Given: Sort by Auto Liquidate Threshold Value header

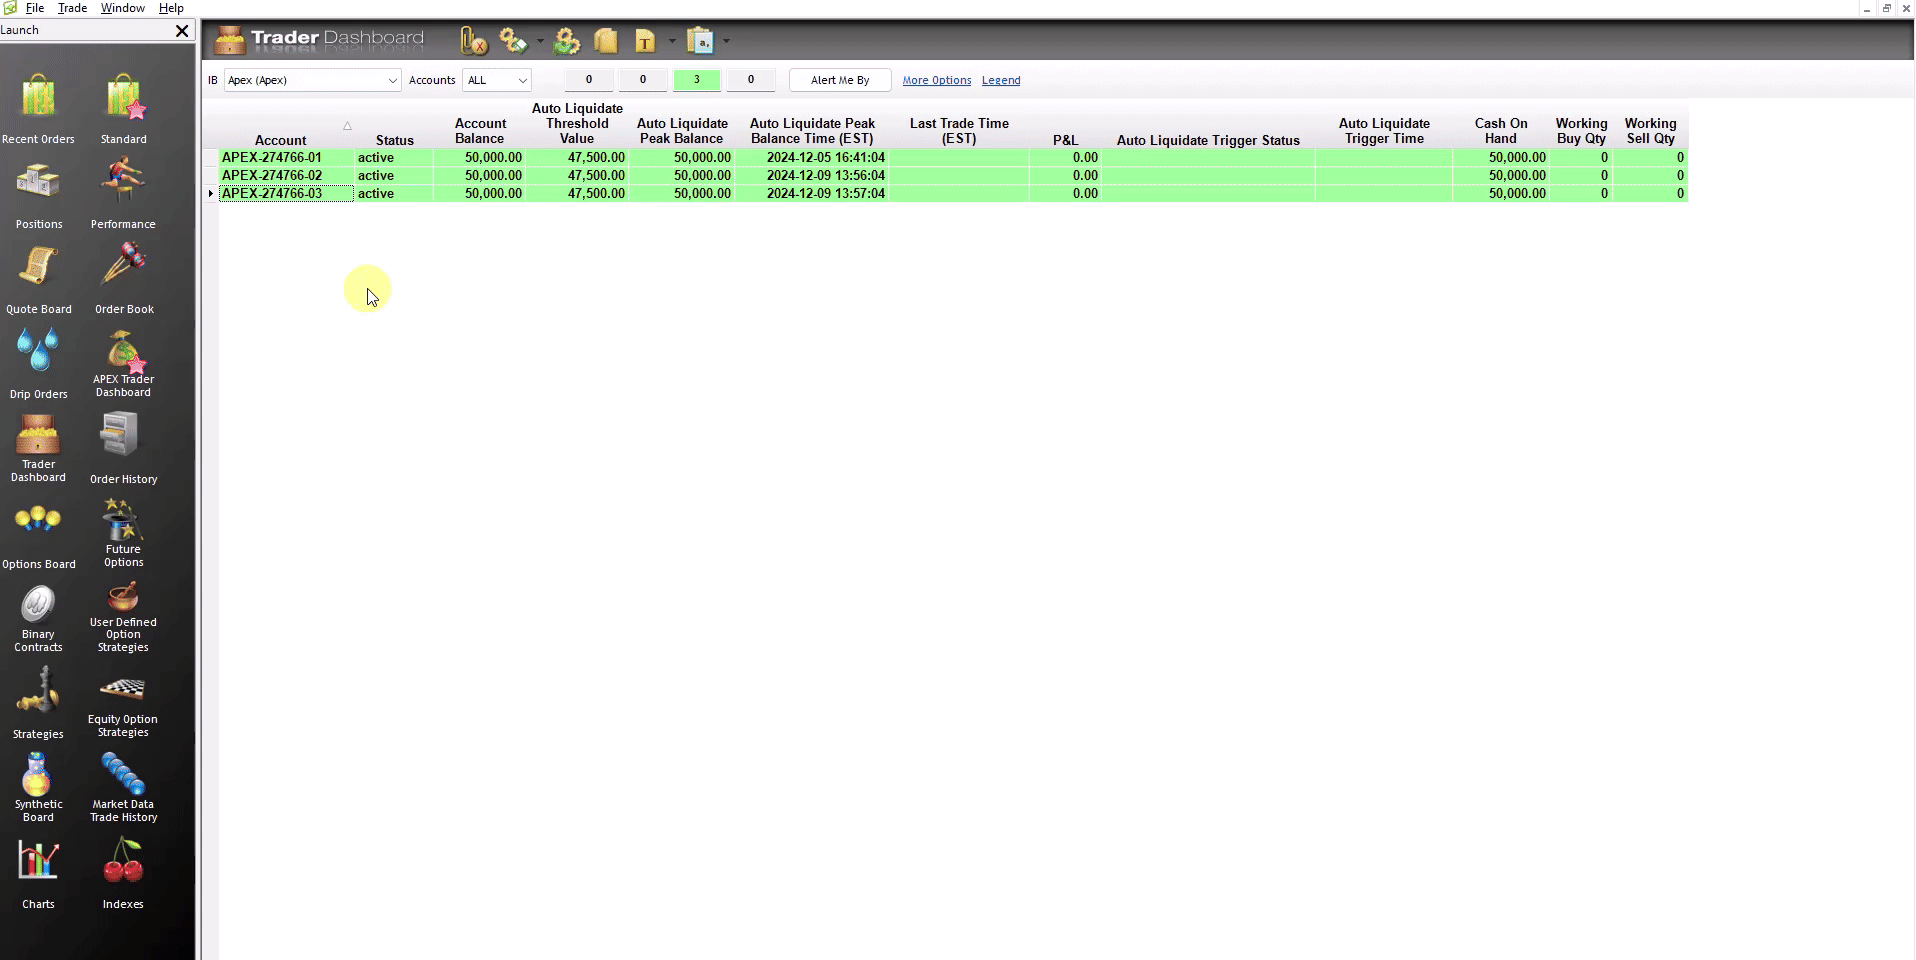Looking at the screenshot, I should [x=577, y=124].
